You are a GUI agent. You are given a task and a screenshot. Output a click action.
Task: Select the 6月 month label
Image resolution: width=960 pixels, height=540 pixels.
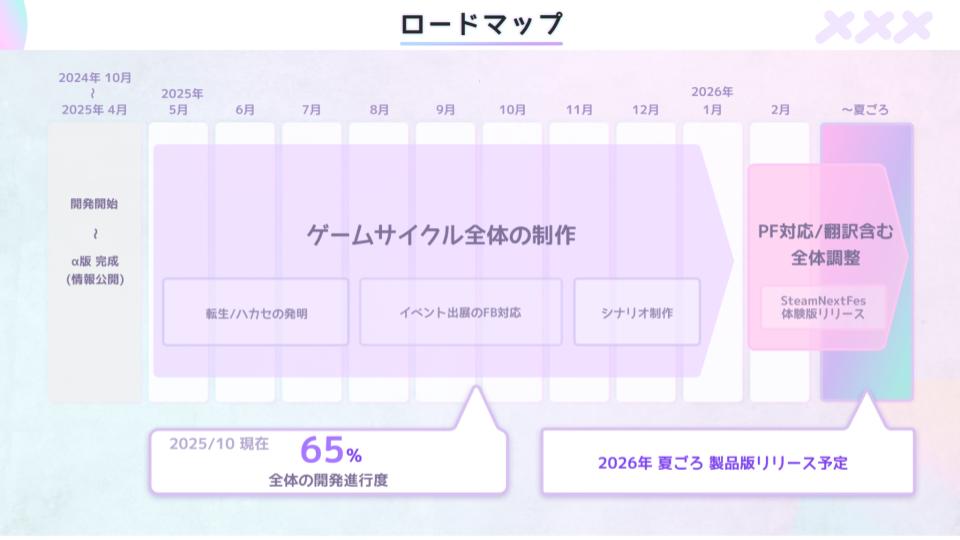coord(245,110)
